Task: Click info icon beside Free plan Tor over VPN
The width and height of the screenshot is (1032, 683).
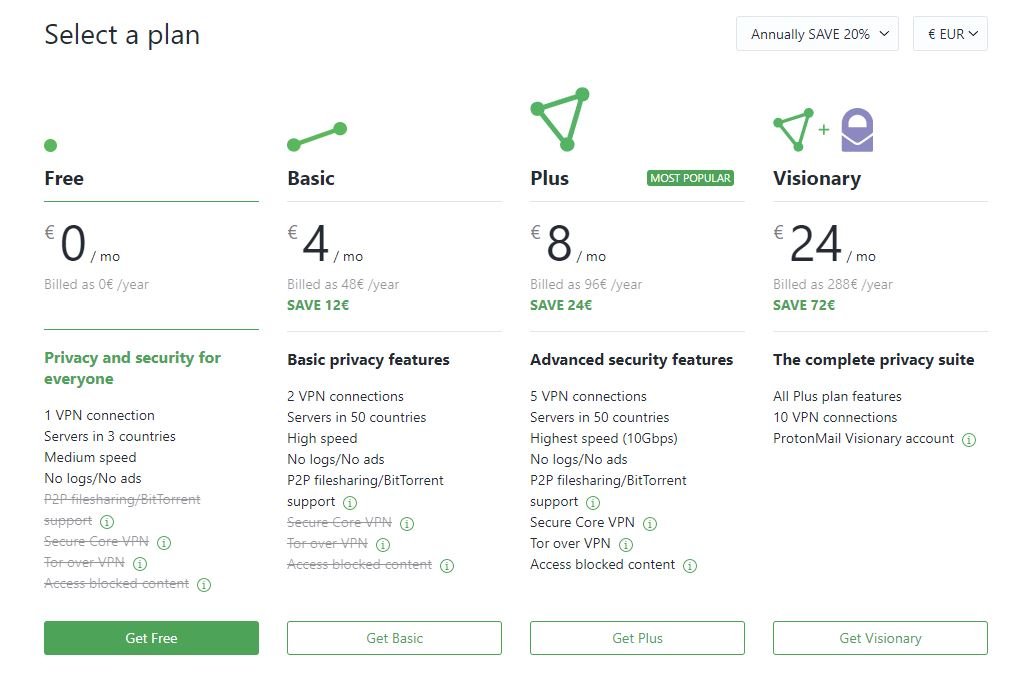Action: coord(140,563)
